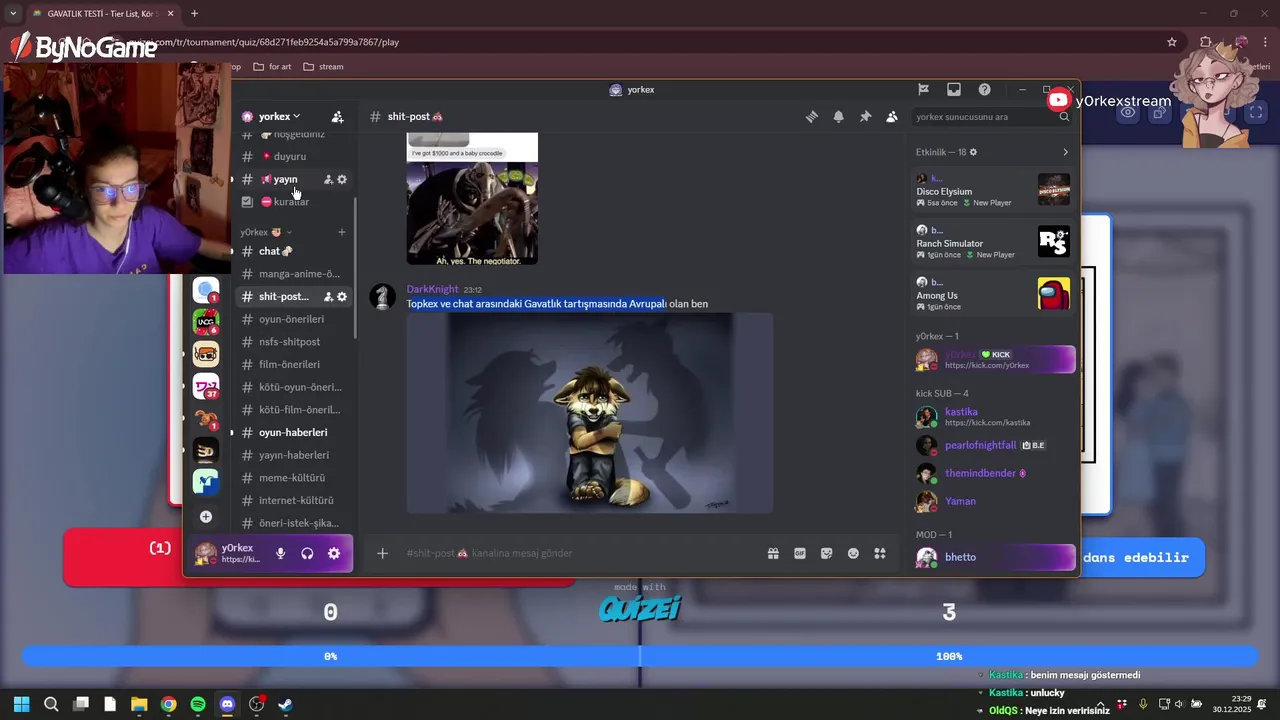Mute the microphone in user panel
The height and width of the screenshot is (720, 1280).
pos(281,553)
